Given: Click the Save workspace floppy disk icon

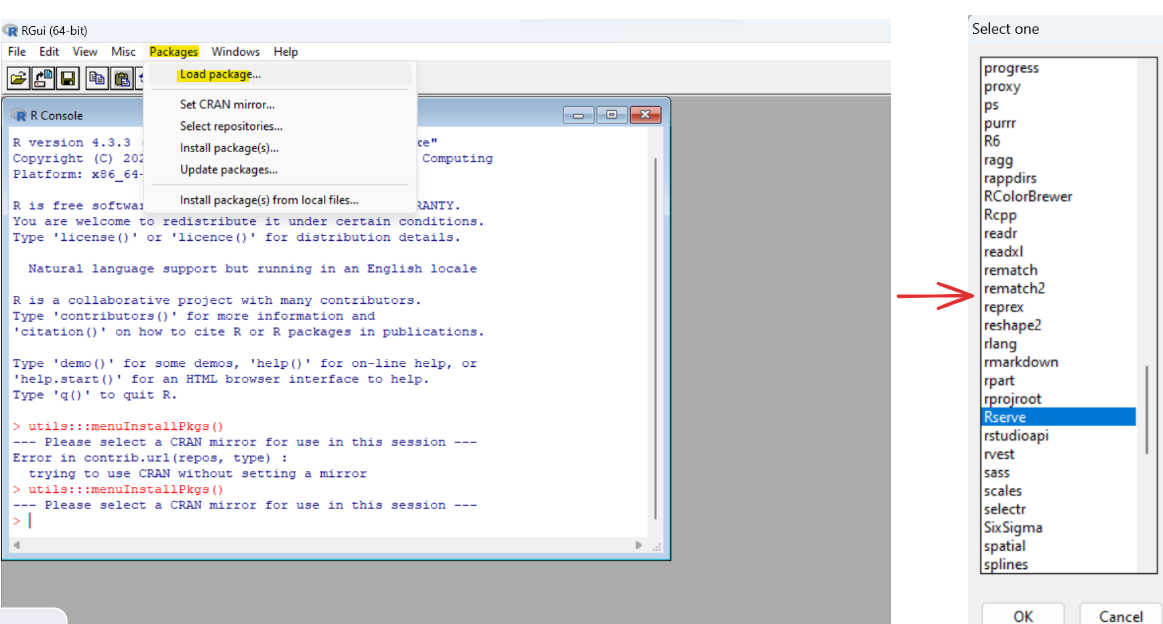Looking at the screenshot, I should (67, 78).
